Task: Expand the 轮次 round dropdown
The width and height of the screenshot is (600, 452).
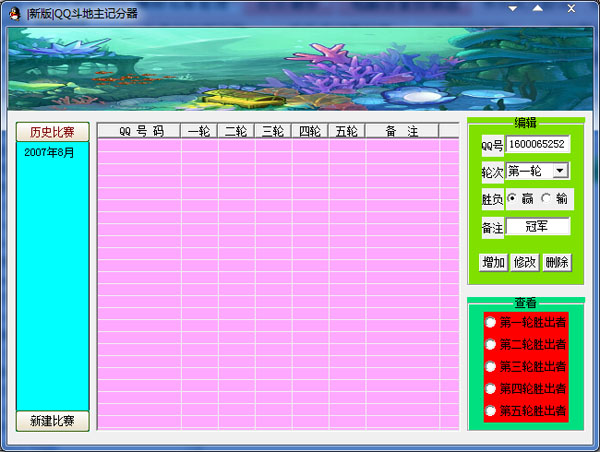Action: (560, 171)
